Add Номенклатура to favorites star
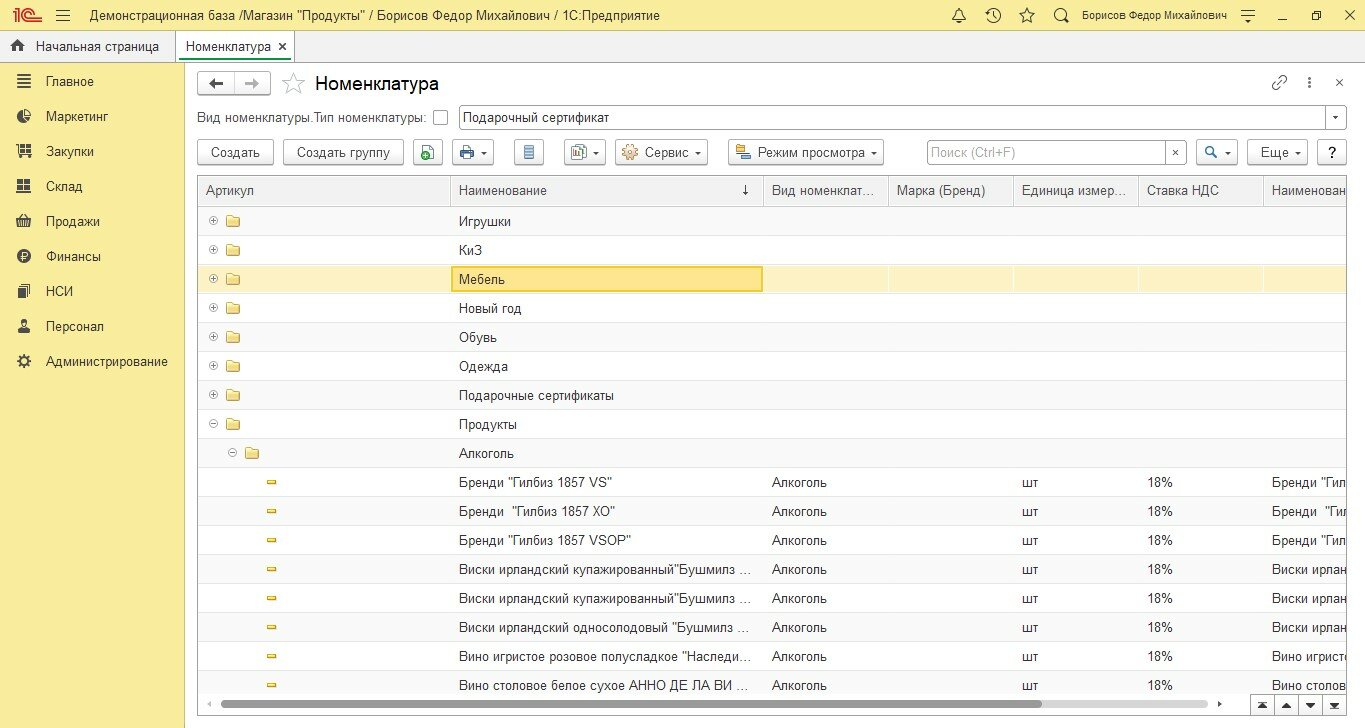Screen dimensions: 1365x728 click(x=292, y=84)
